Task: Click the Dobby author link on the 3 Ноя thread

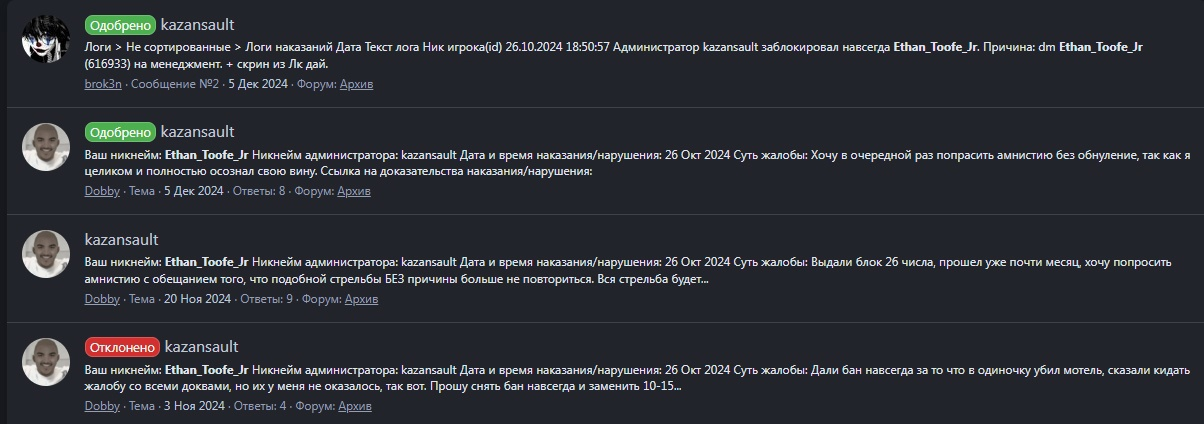Action: [102, 406]
